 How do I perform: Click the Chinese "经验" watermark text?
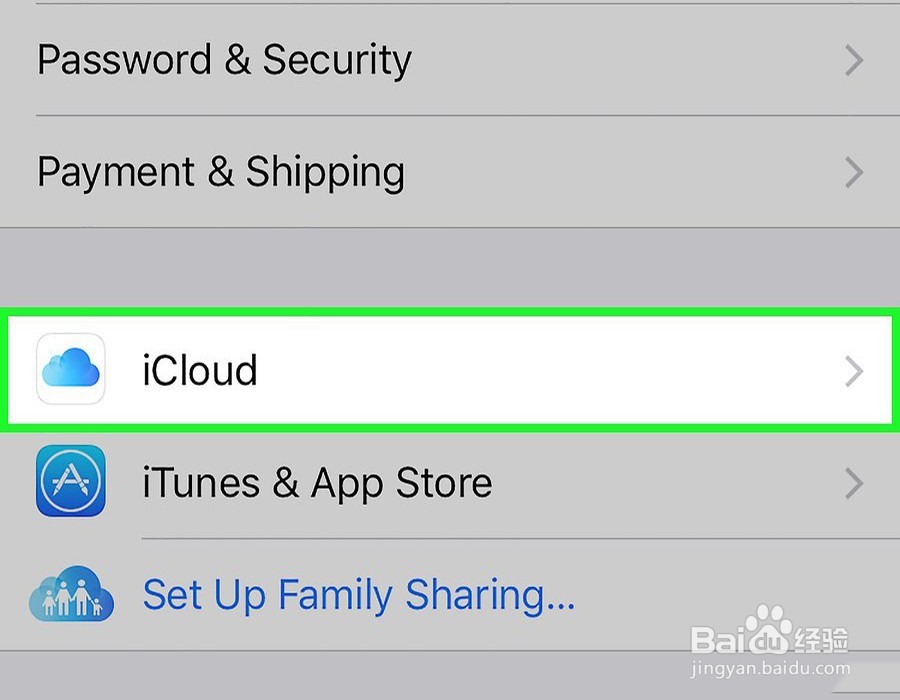click(822, 637)
